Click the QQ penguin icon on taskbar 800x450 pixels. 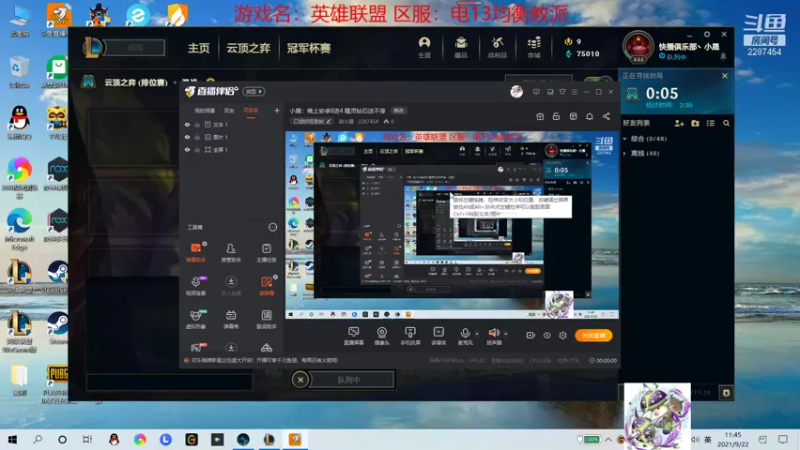coord(114,439)
